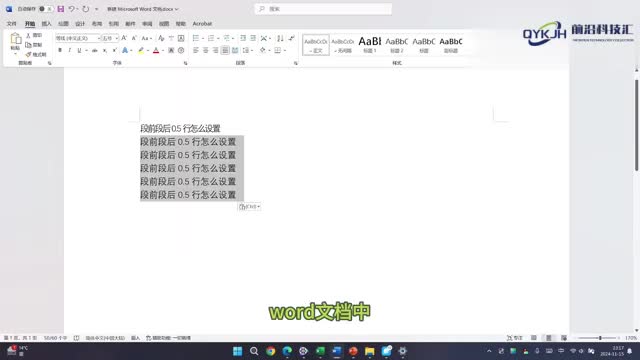Decrease font size with smaller A icon
This screenshot has height=360, width=640.
(x=134, y=38)
